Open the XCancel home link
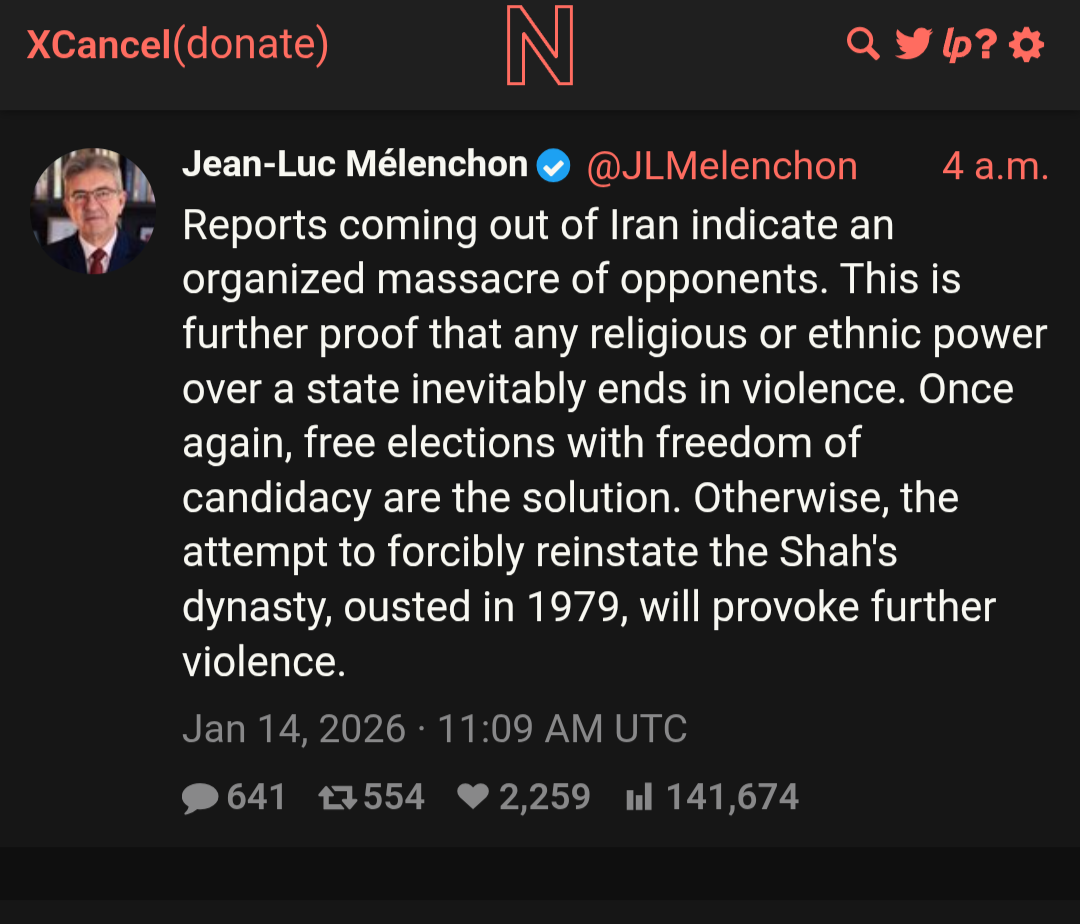1080x924 pixels. click(x=98, y=45)
